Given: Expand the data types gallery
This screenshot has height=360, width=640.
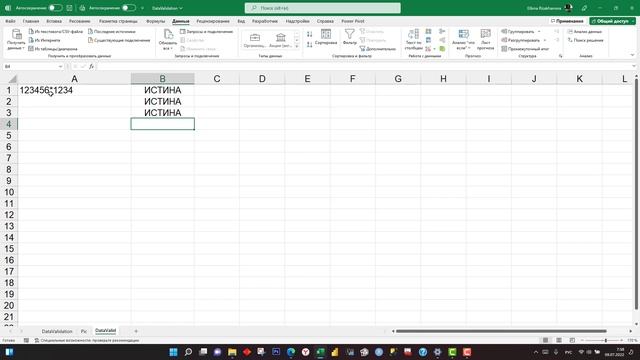Looking at the screenshot, I should (297, 46).
